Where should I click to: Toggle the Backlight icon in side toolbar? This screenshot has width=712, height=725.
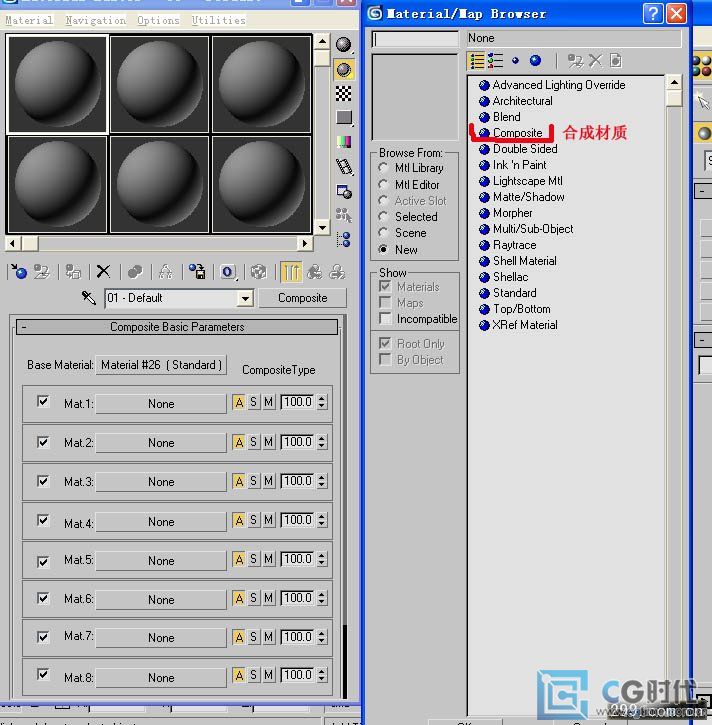pos(344,69)
